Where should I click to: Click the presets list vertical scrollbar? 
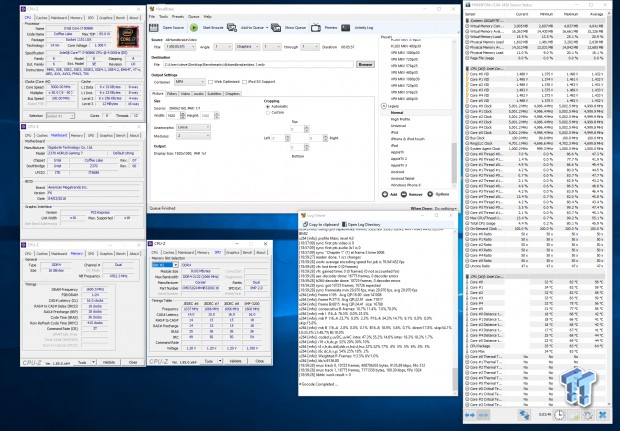454,111
